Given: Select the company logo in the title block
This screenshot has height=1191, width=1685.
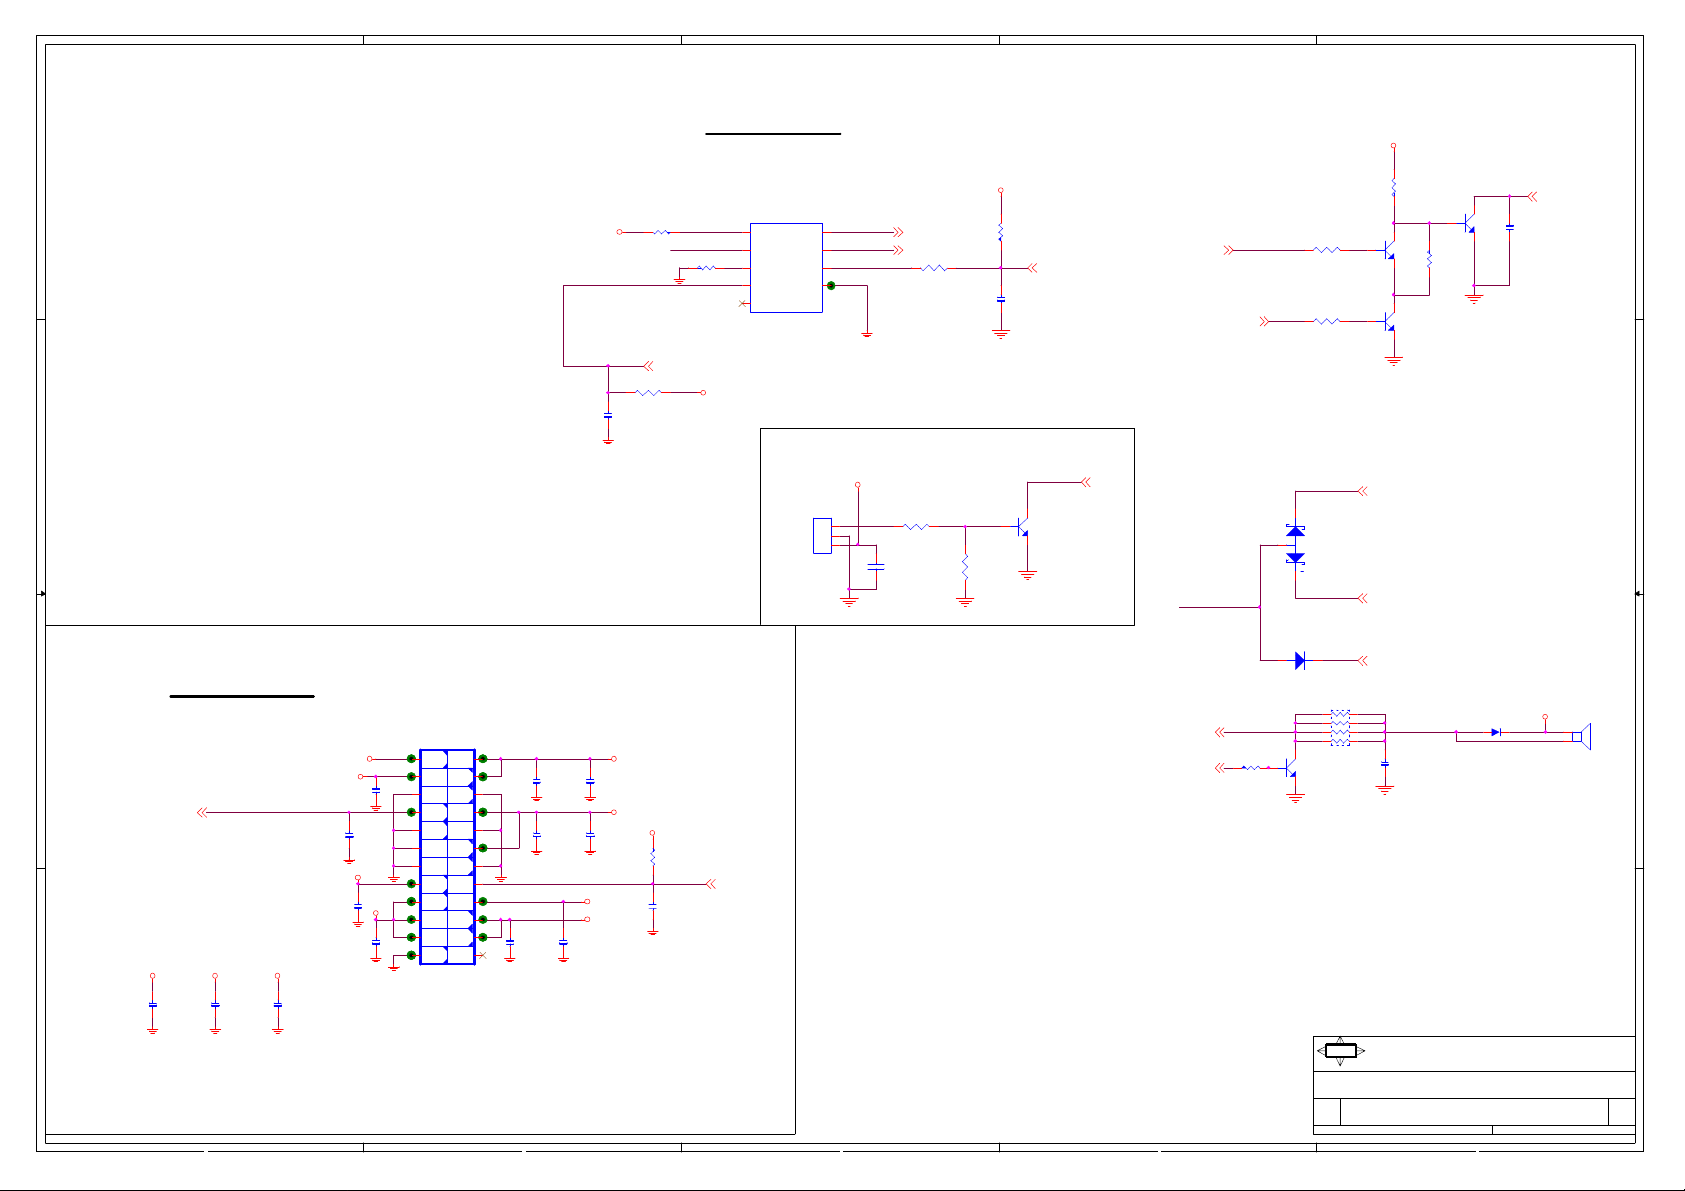Looking at the screenshot, I should coord(1340,1051).
